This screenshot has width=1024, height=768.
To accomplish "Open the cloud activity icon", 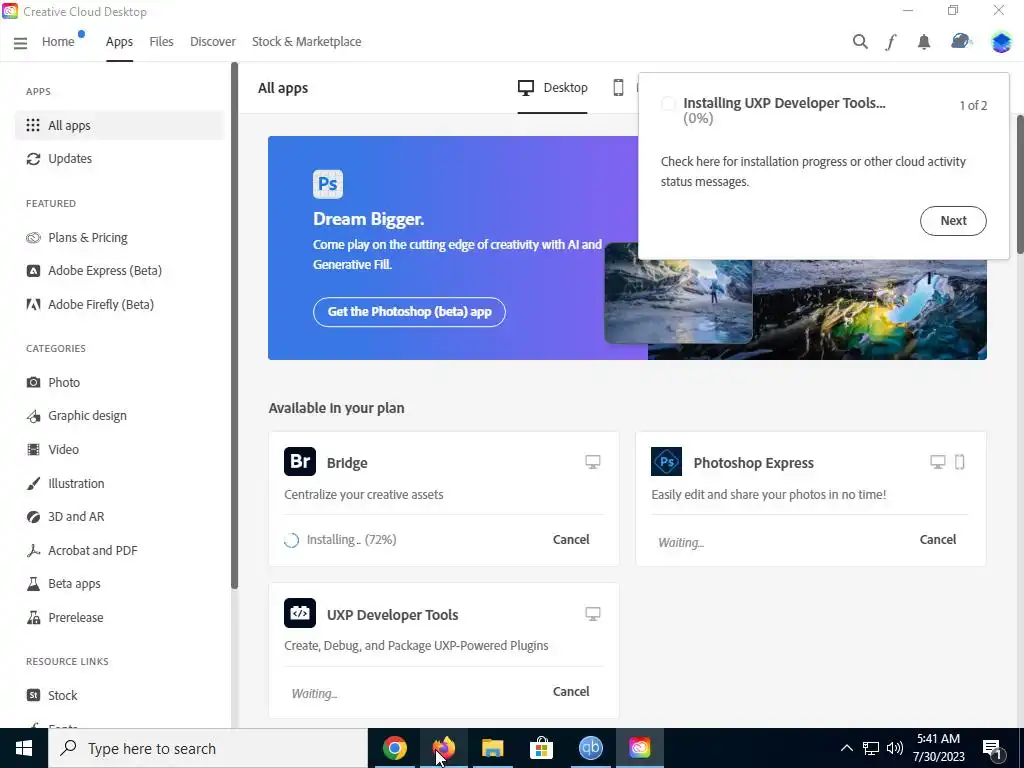I will click(x=960, y=41).
